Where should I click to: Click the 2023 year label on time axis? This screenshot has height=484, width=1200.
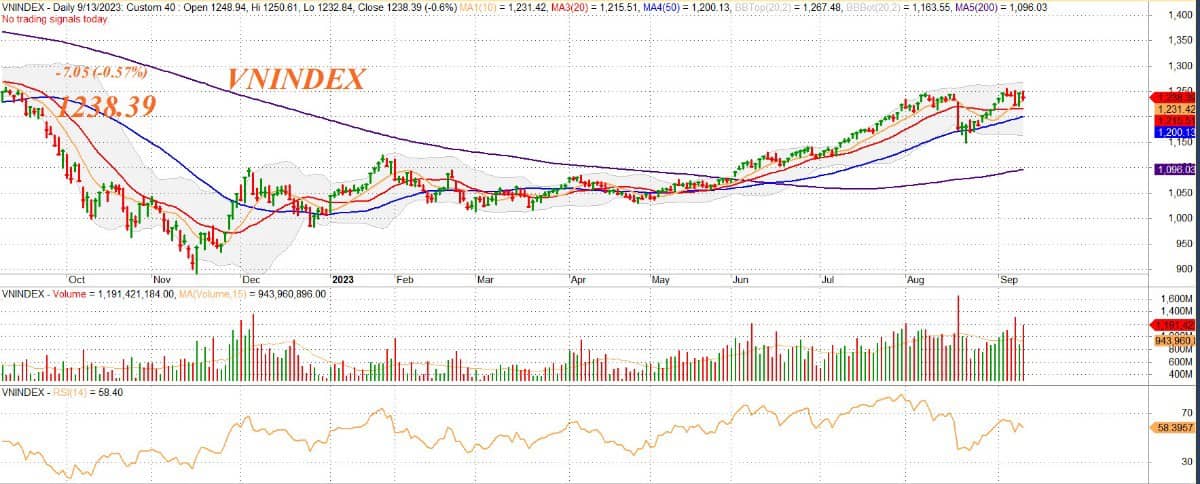pyautogui.click(x=343, y=281)
